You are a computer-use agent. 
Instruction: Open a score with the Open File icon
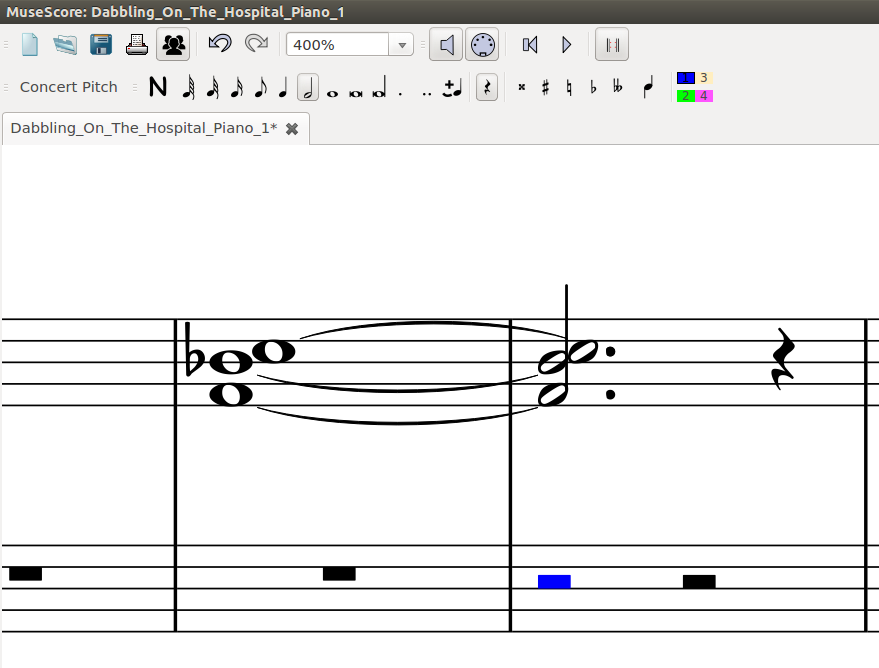pyautogui.click(x=64, y=44)
